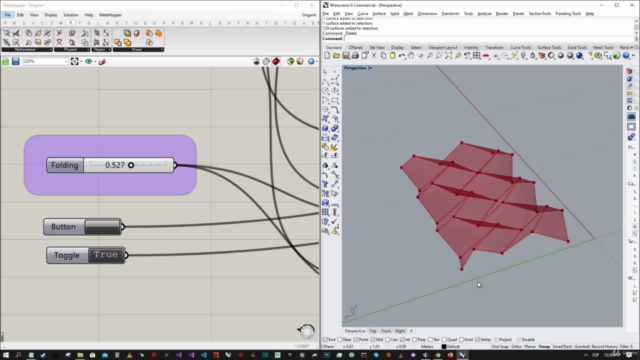
Task: Click the Undo arrow icon in Rhino
Action: pos(402,56)
